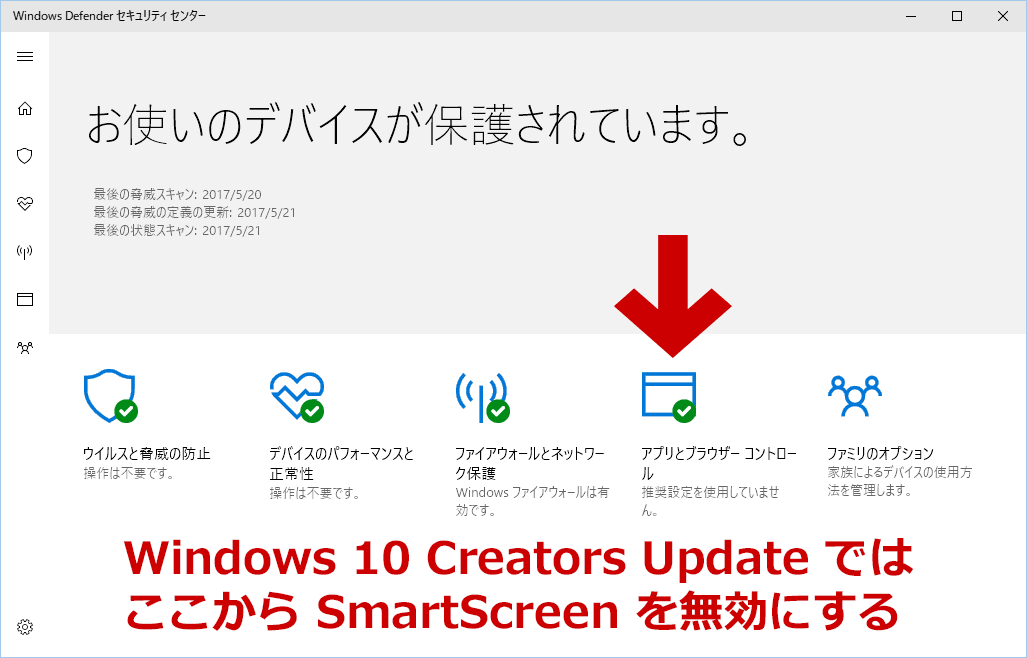Click the 最後の脅威の定義の更新: 2017/5/21 line

195,212
